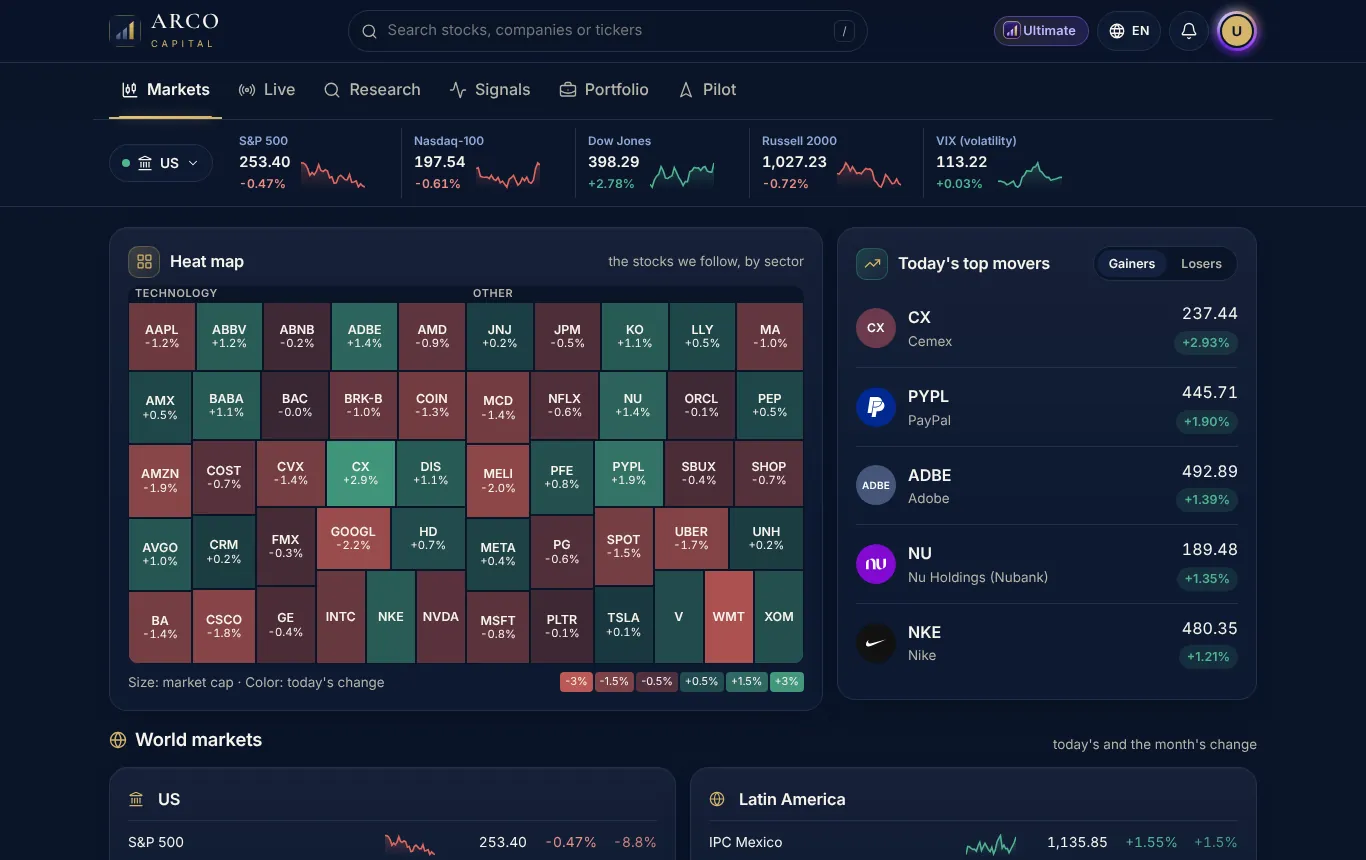Select the -3% legend color swatch
The height and width of the screenshot is (860, 1366).
tap(576, 682)
